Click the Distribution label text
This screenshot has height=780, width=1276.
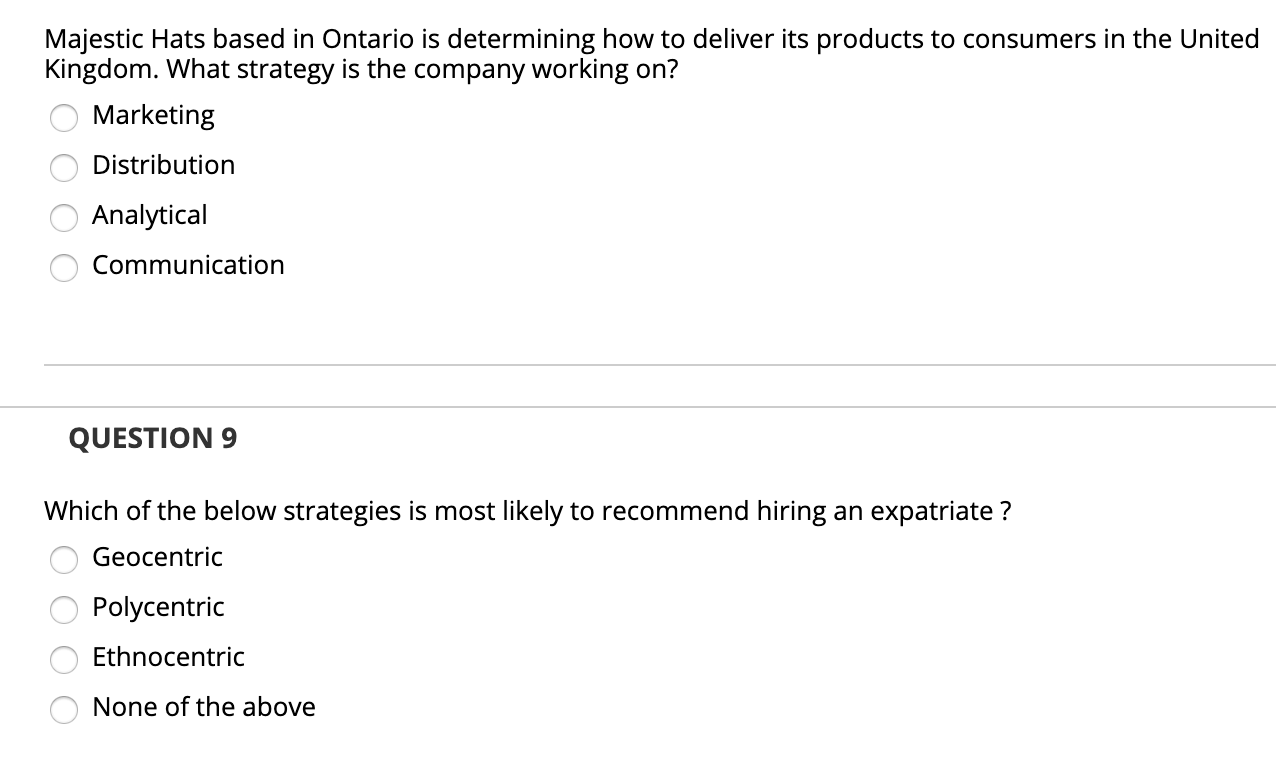point(163,165)
